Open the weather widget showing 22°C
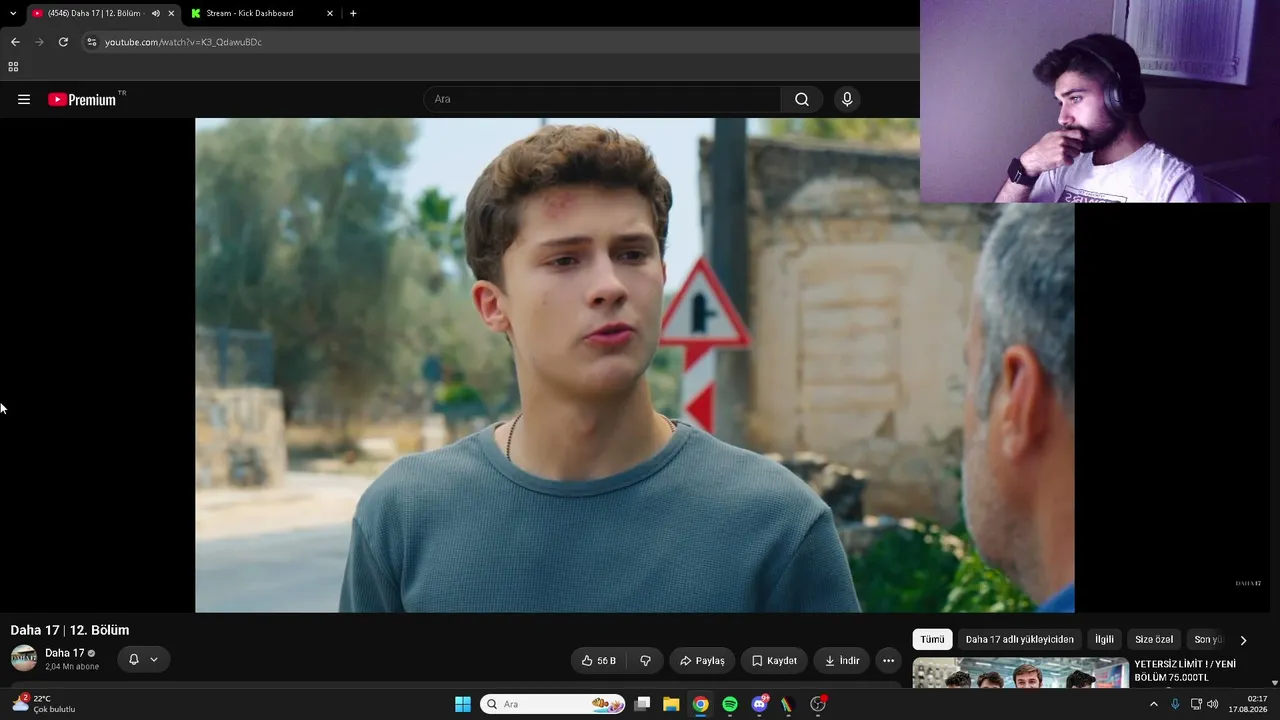Viewport: 1280px width, 720px height. (x=43, y=704)
